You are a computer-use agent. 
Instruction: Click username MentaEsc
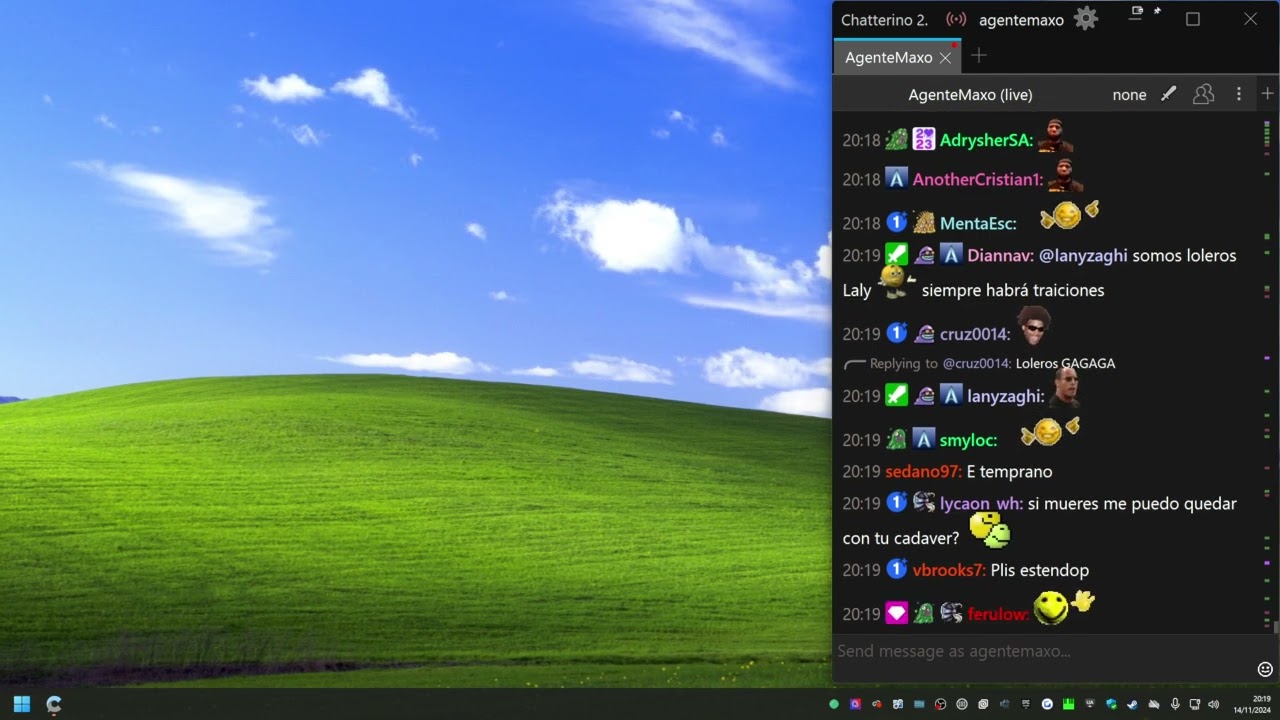[978, 224]
